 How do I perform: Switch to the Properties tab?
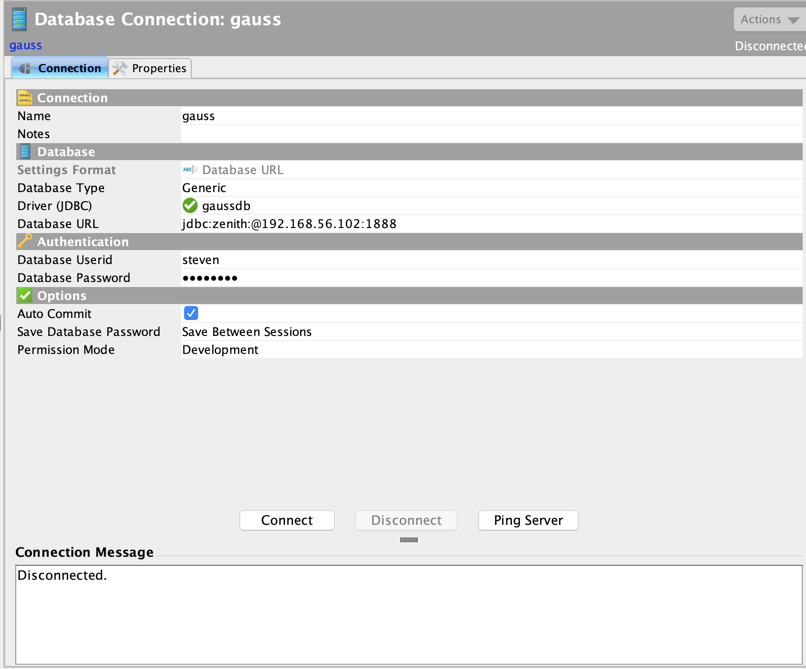[150, 68]
